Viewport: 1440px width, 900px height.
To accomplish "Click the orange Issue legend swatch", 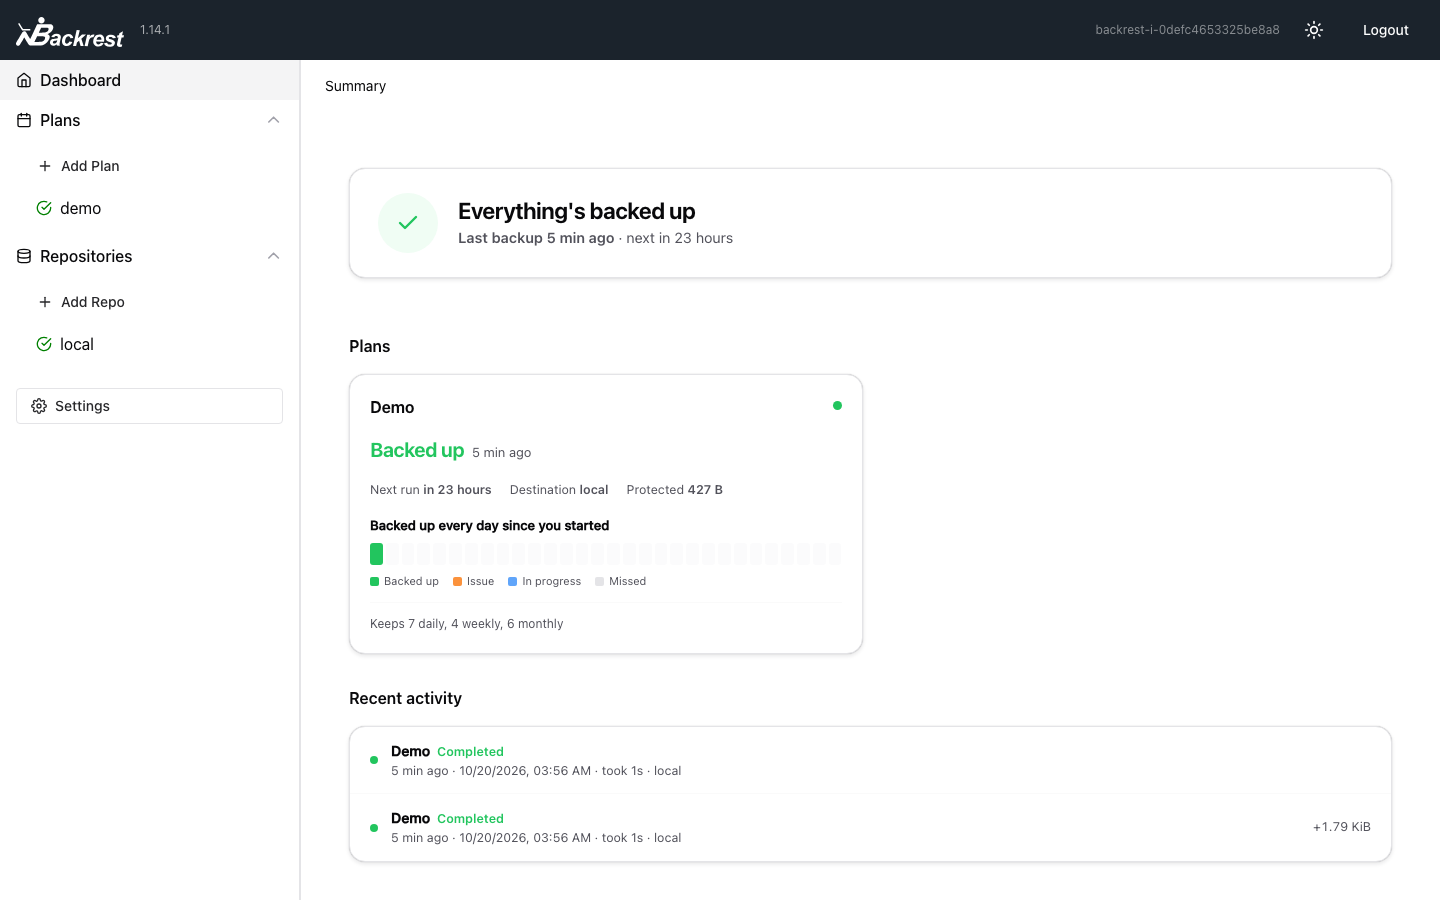I will (x=457, y=581).
